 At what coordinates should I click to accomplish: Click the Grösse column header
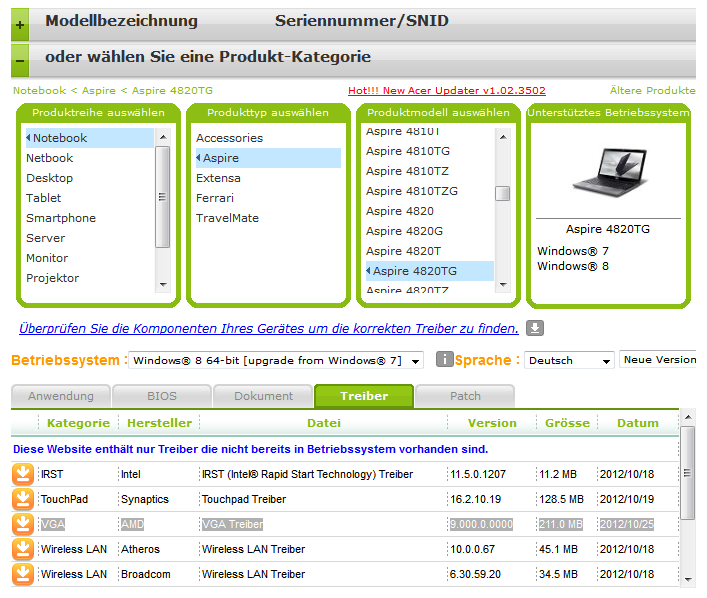567,423
